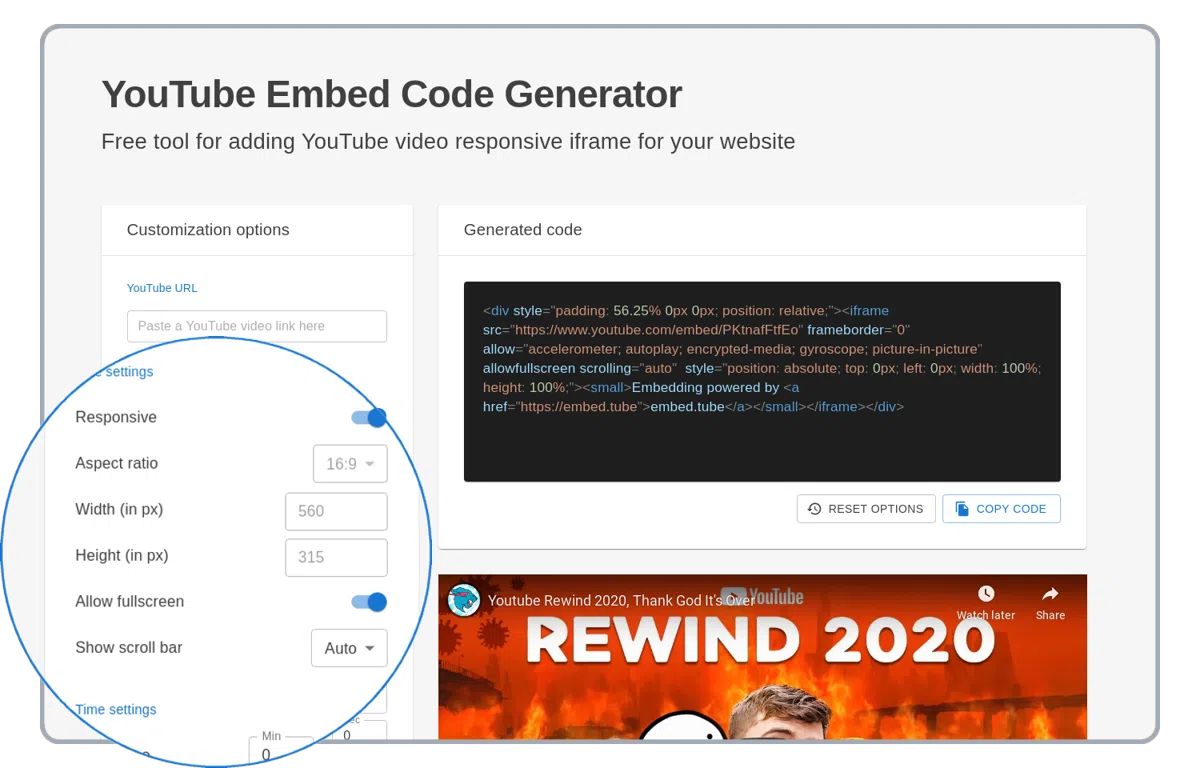Focus the Height (in px) field

coord(336,557)
